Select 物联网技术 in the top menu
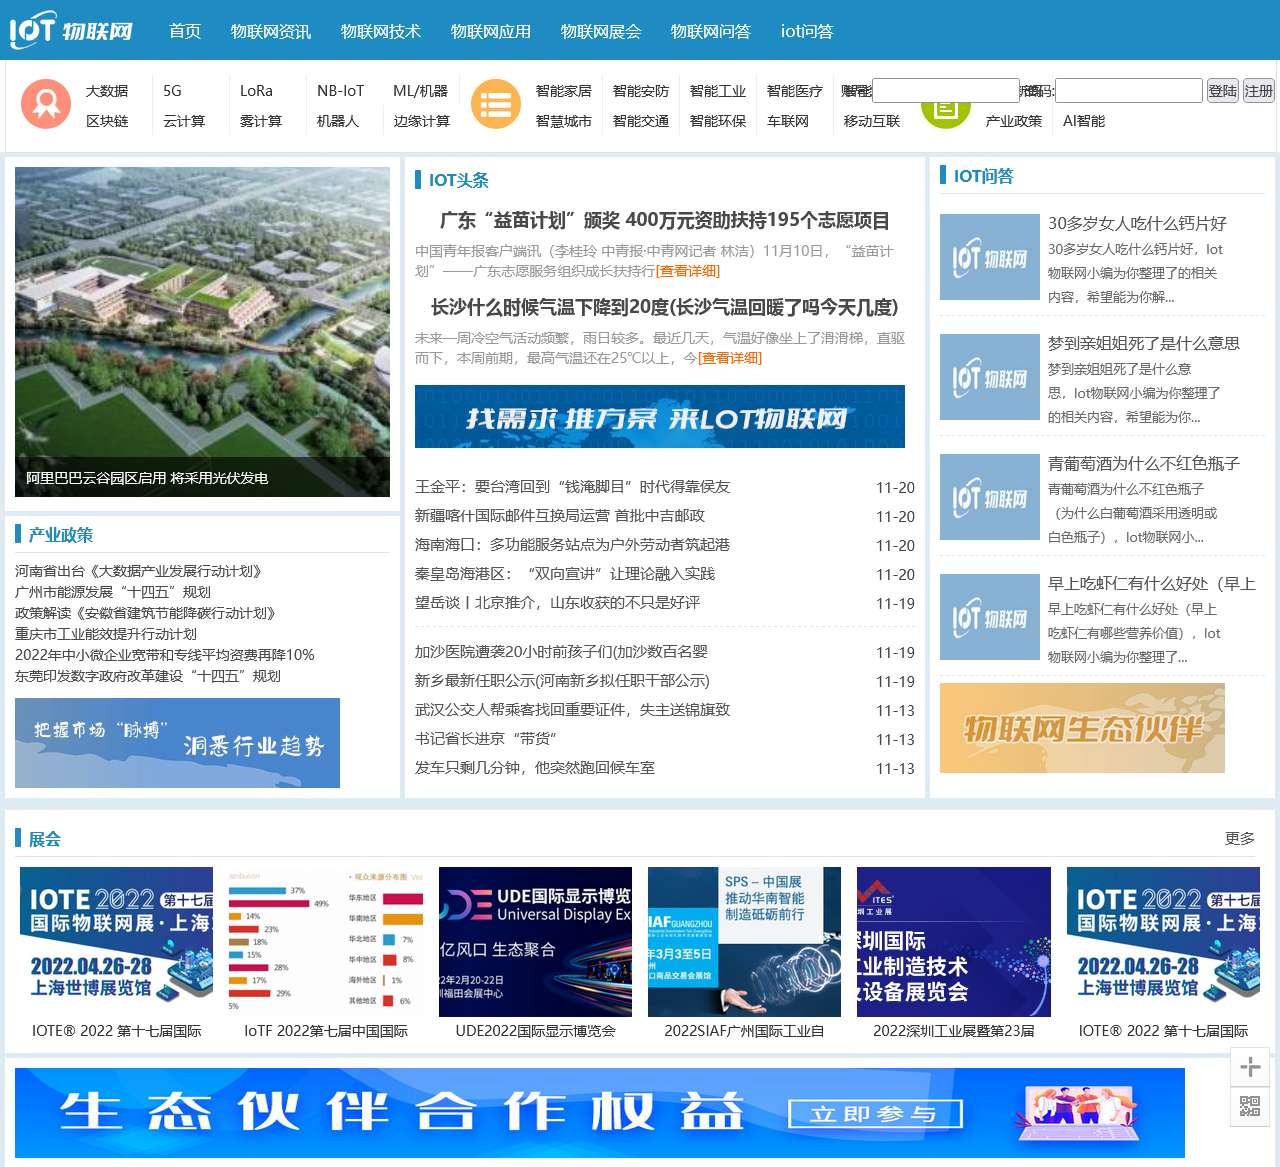The image size is (1280, 1167). pos(381,31)
